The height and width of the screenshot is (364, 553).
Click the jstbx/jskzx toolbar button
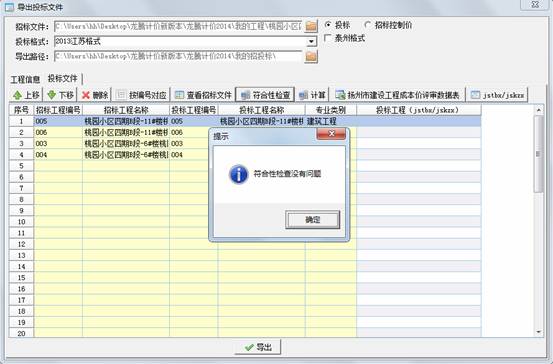[497, 95]
